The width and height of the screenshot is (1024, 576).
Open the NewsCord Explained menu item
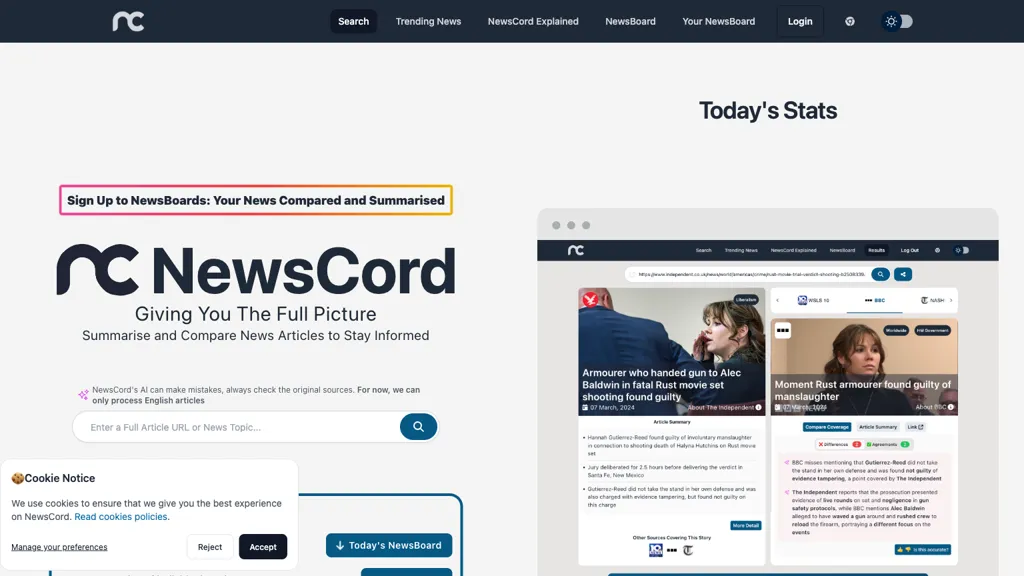533,21
